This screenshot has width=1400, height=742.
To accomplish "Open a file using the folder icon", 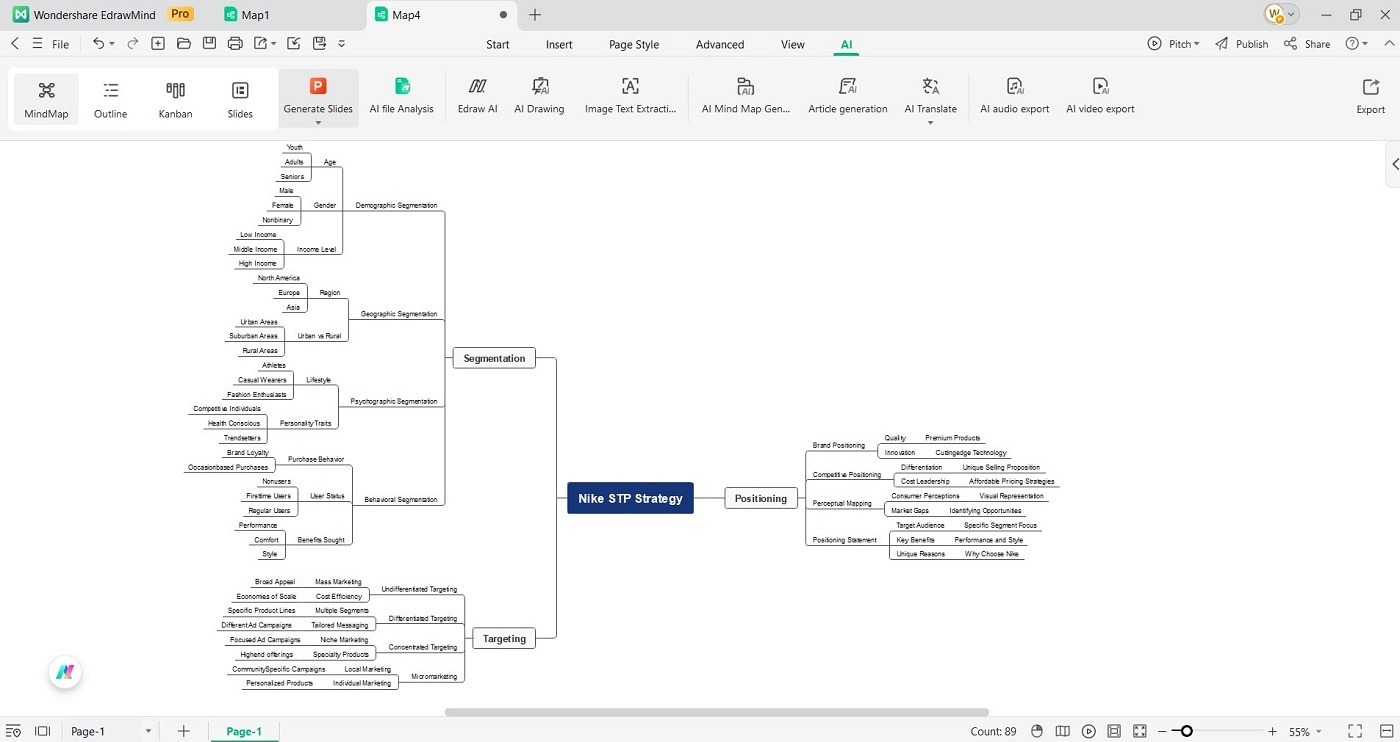I will [x=184, y=44].
